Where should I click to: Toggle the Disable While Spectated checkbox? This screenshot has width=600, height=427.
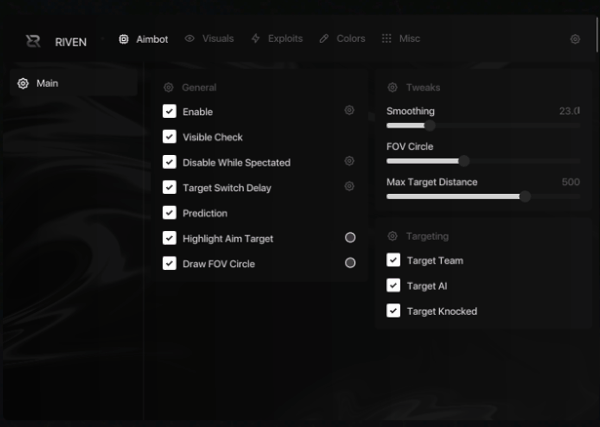tap(170, 162)
